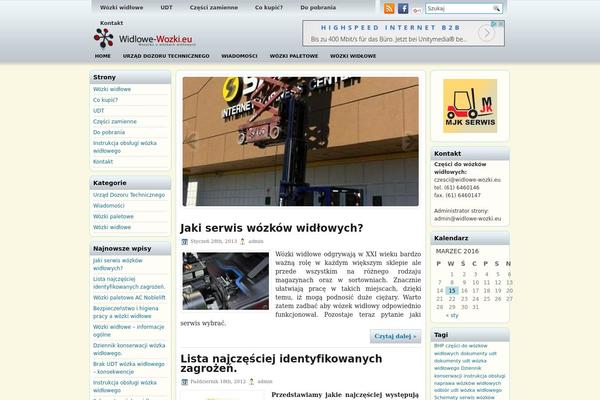Open recent post Lista najczęściej identyfikowanych zagrożeń
Viewport: 600px width, 400px height.
129,283
